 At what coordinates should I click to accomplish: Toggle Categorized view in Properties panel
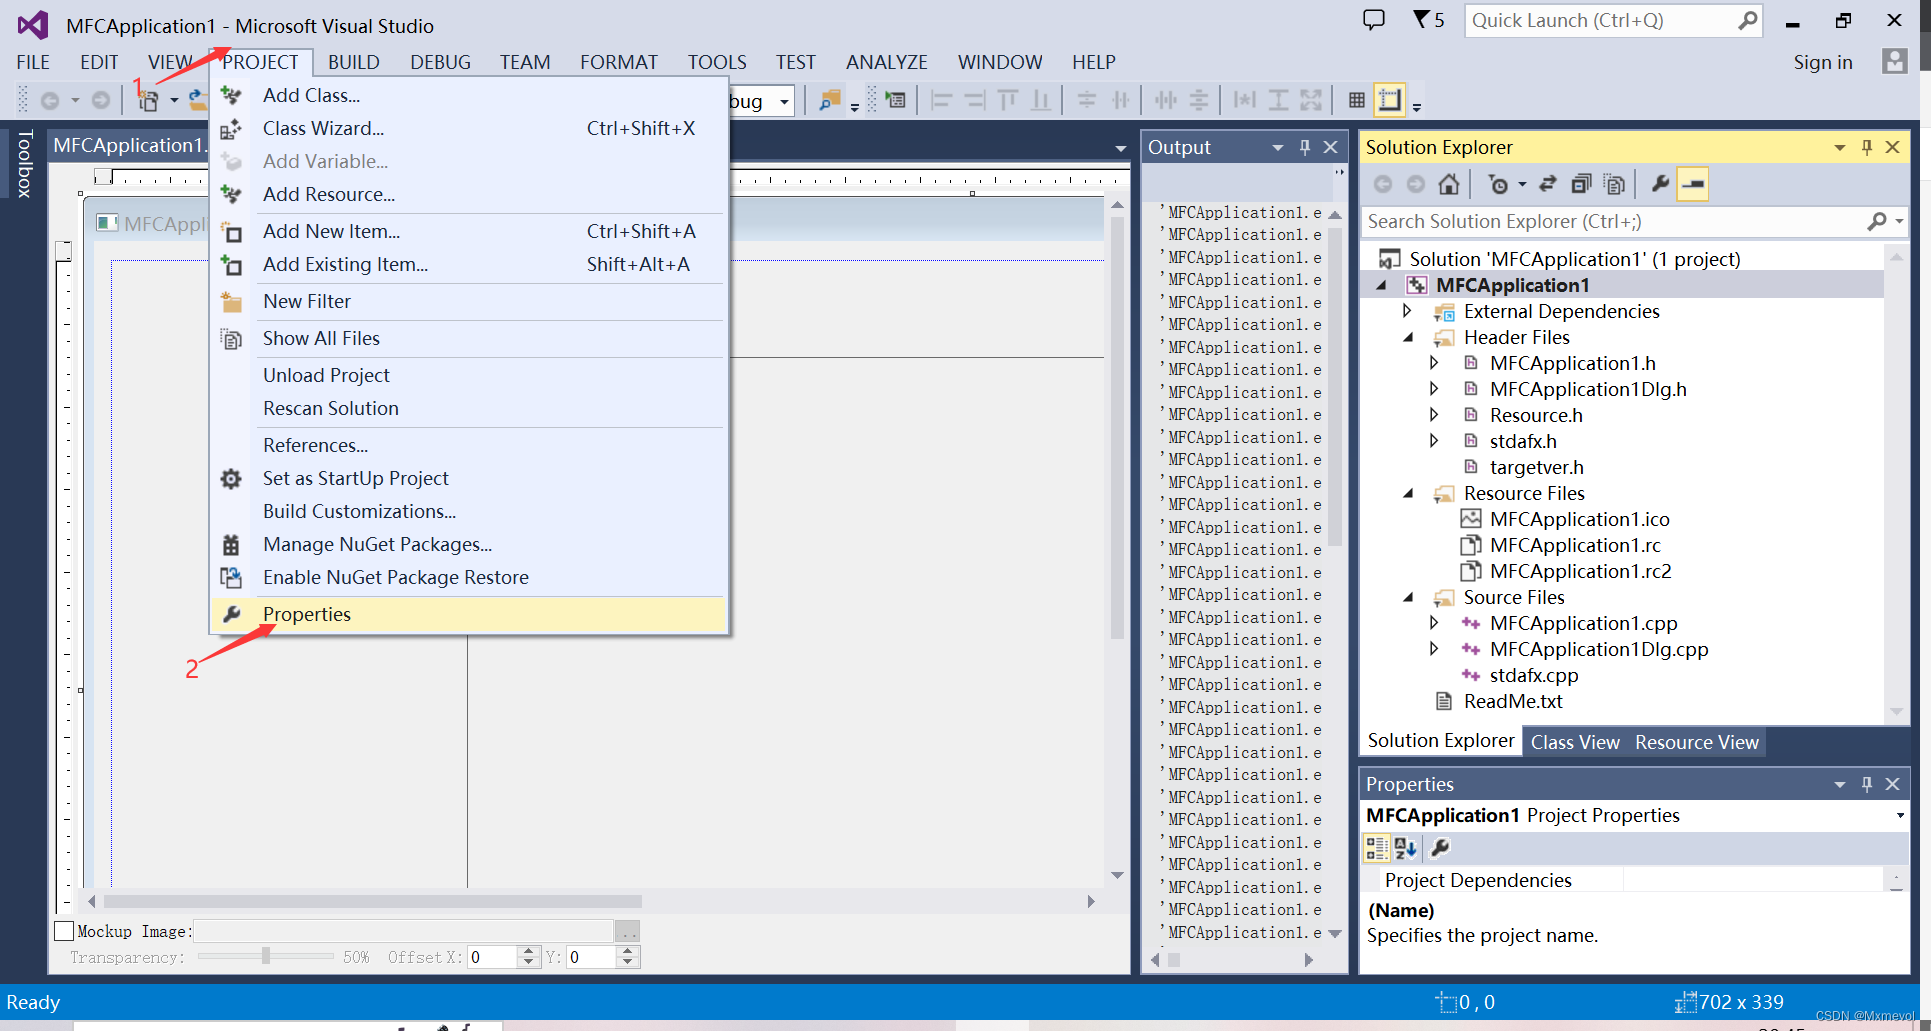pyautogui.click(x=1377, y=848)
